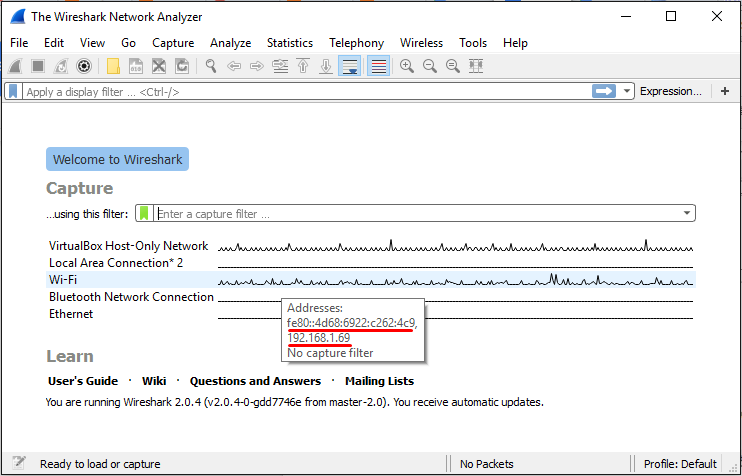Open the View menu
This screenshot has width=742, height=476.
pyautogui.click(x=92, y=43)
